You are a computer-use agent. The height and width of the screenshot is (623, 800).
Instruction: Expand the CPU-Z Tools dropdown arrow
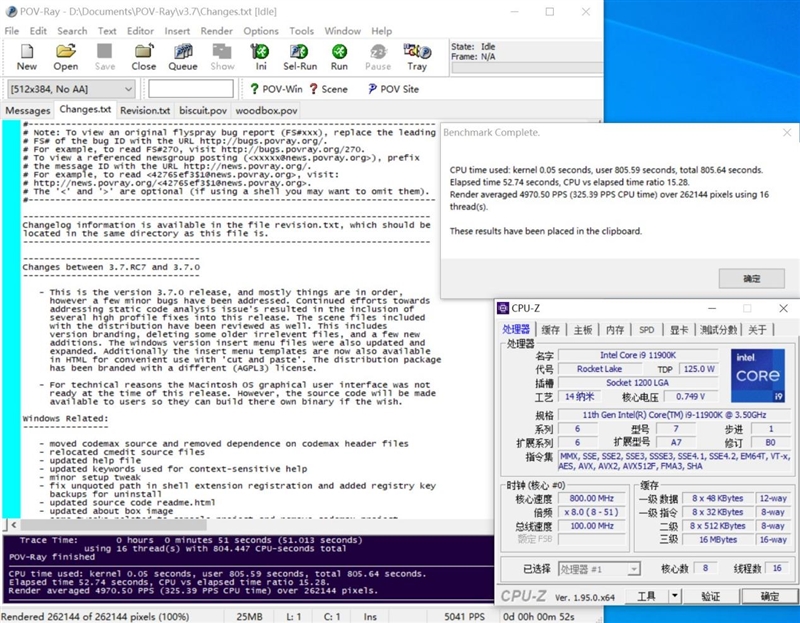[x=674, y=596]
